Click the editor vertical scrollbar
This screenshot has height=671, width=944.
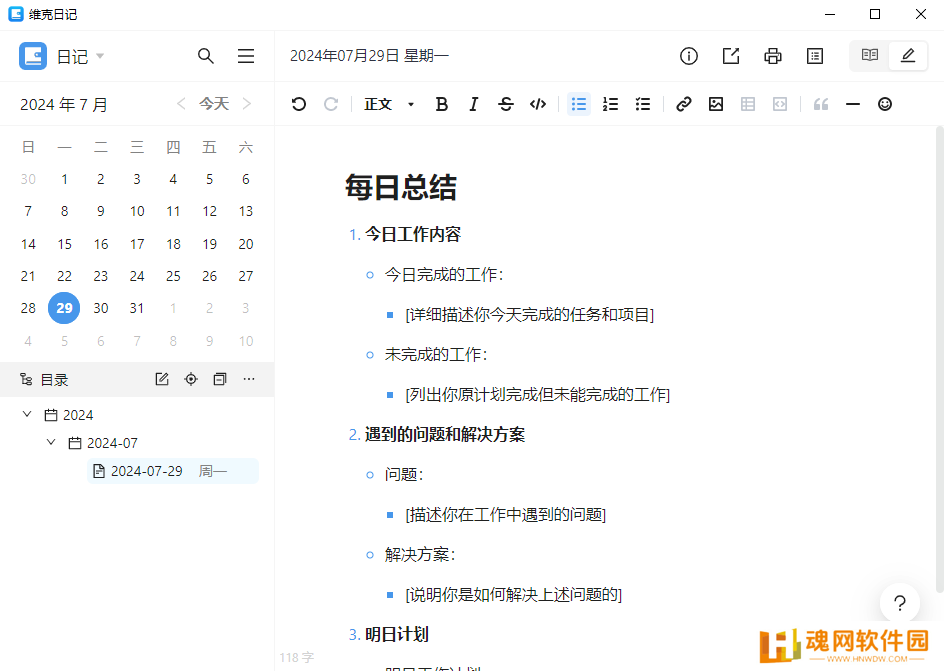tap(940, 359)
